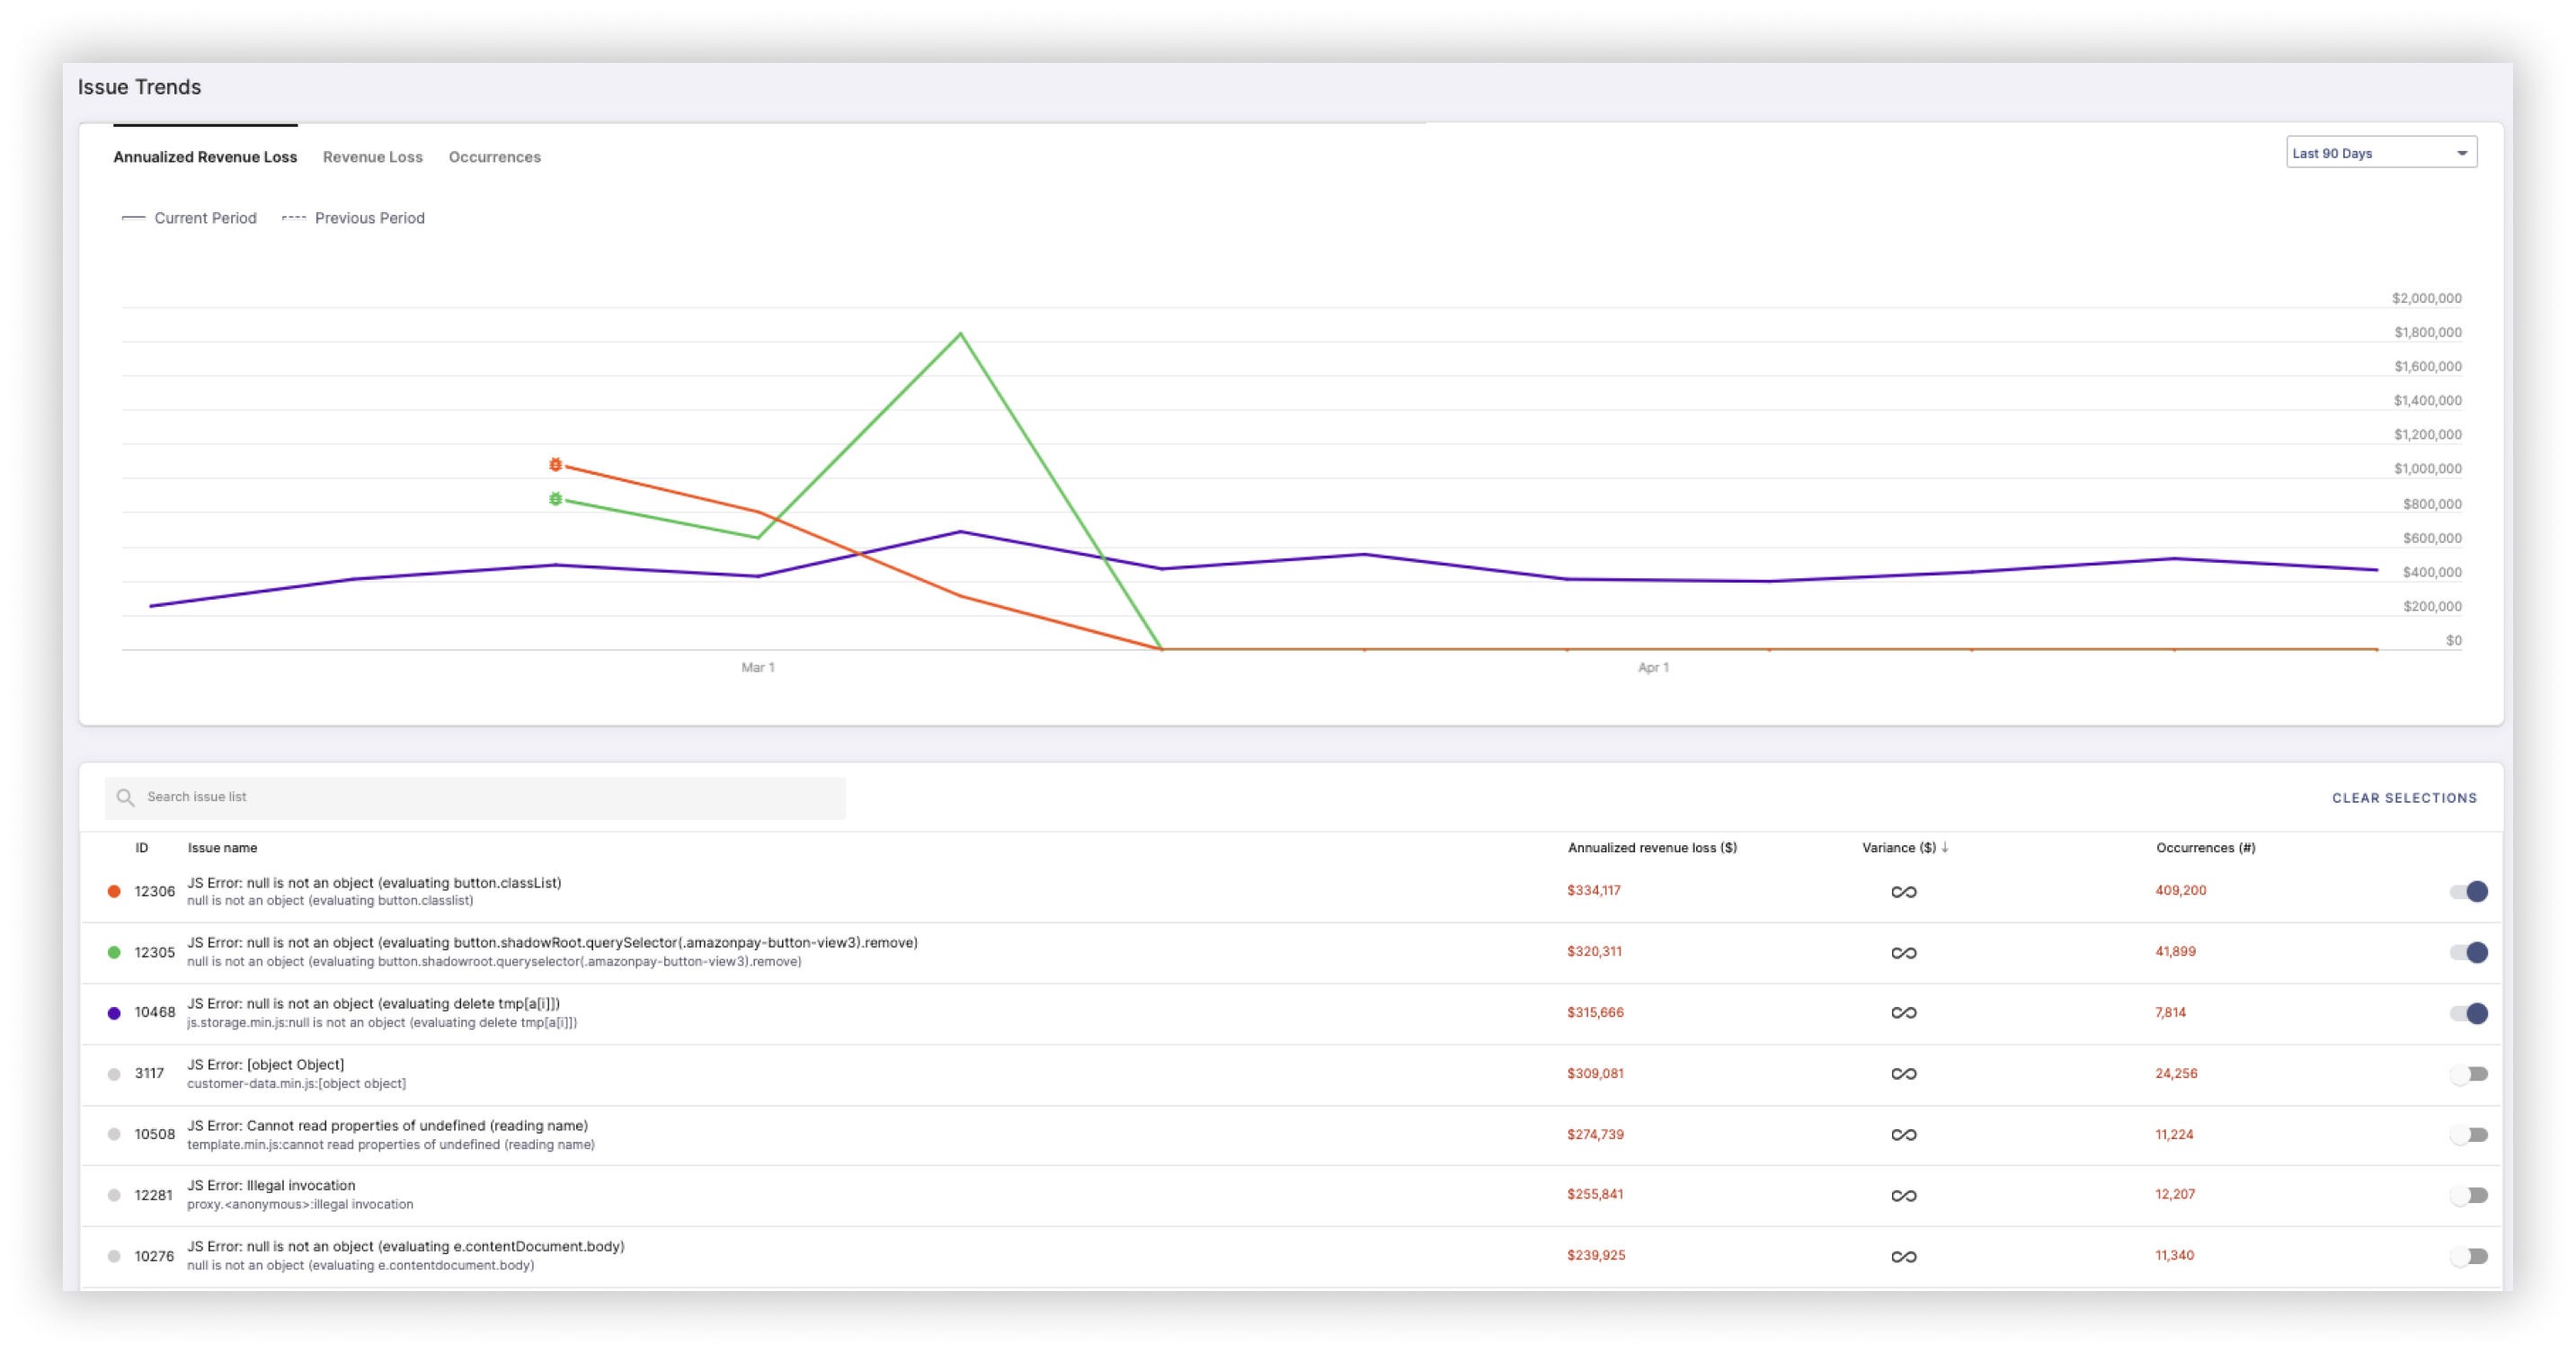2576x1354 pixels.
Task: Open the Last 90 Days dropdown
Action: point(2381,152)
